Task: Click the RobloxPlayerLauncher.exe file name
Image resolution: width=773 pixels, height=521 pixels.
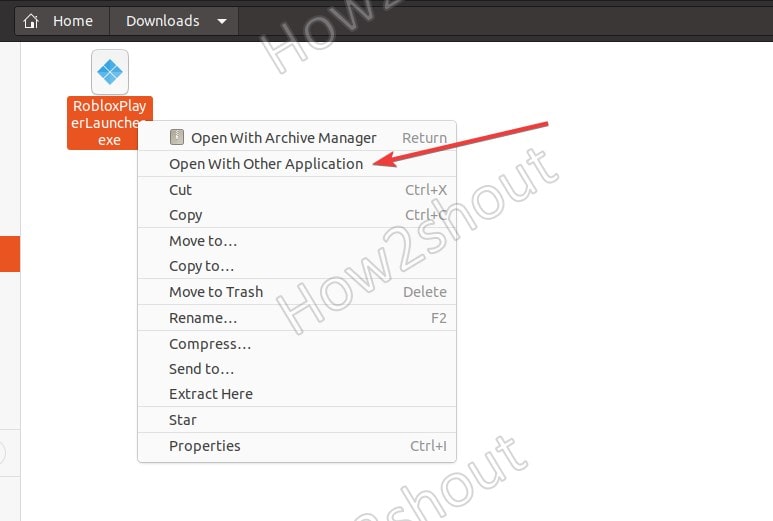Action: pyautogui.click(x=109, y=123)
